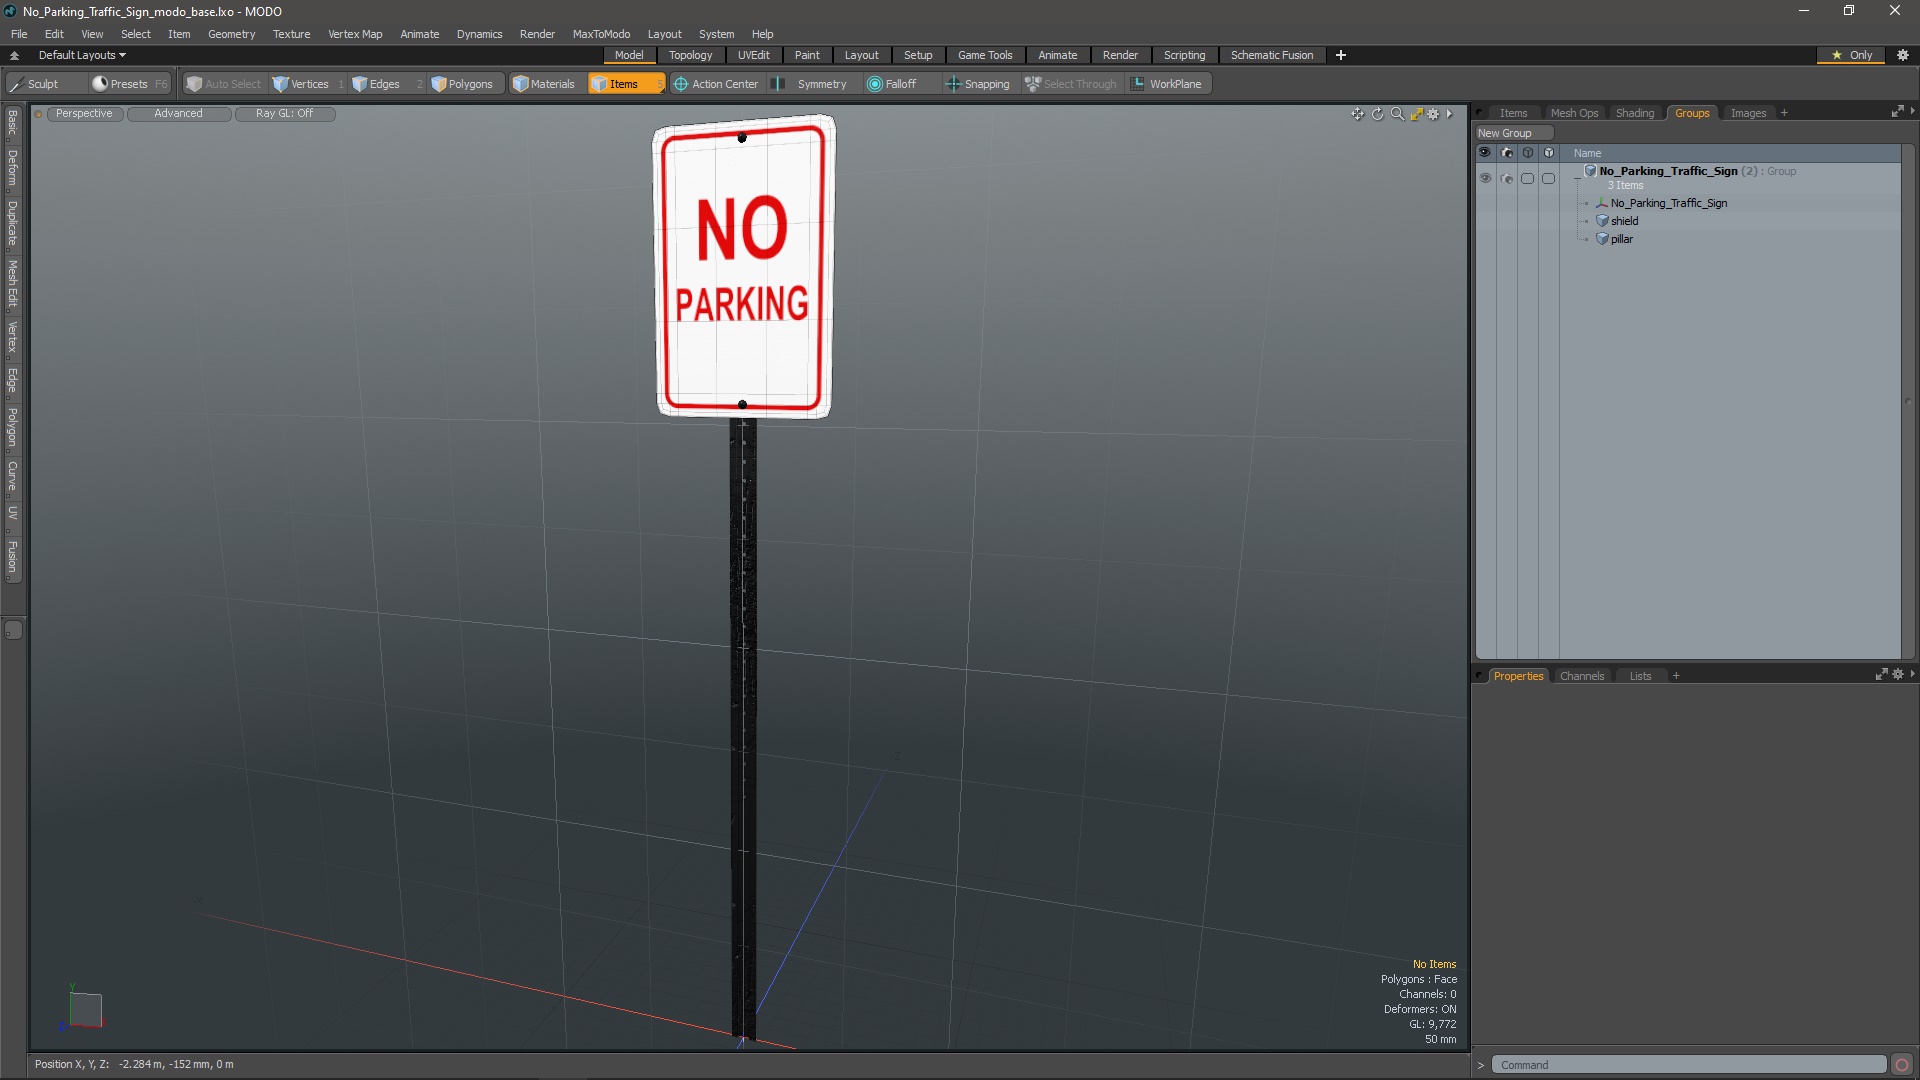Enable the Falloff tool
The width and height of the screenshot is (1920, 1080).
coord(892,84)
